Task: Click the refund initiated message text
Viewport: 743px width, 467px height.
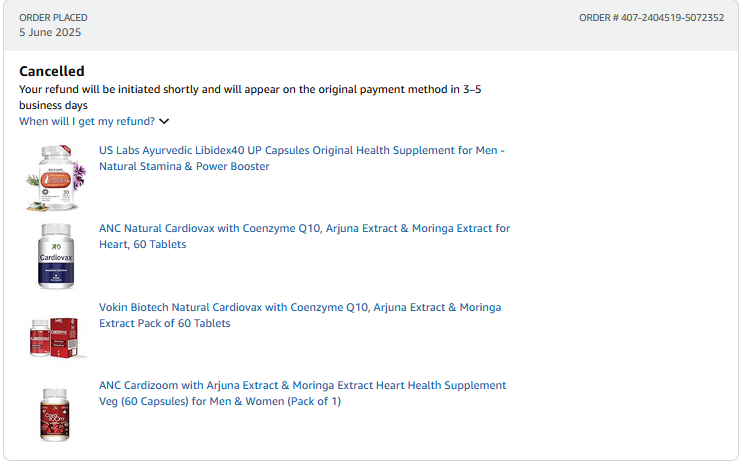Action: click(250, 97)
